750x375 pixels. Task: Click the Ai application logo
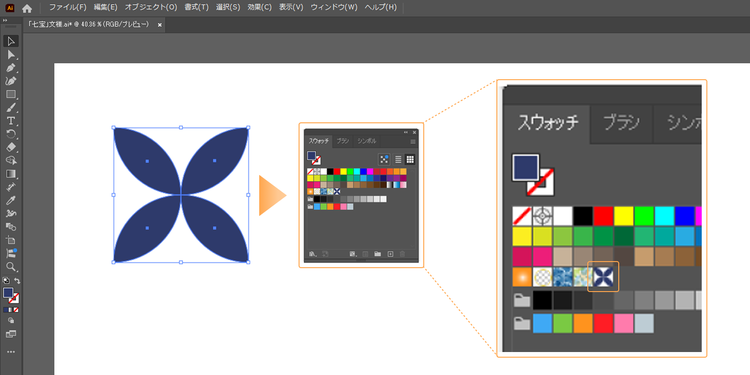tap(9, 8)
